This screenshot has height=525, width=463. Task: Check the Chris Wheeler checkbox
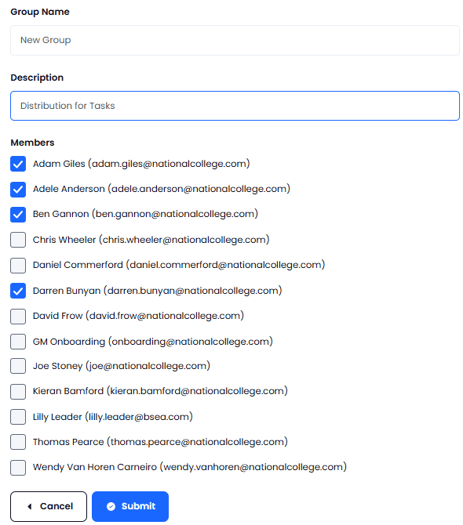point(18,240)
